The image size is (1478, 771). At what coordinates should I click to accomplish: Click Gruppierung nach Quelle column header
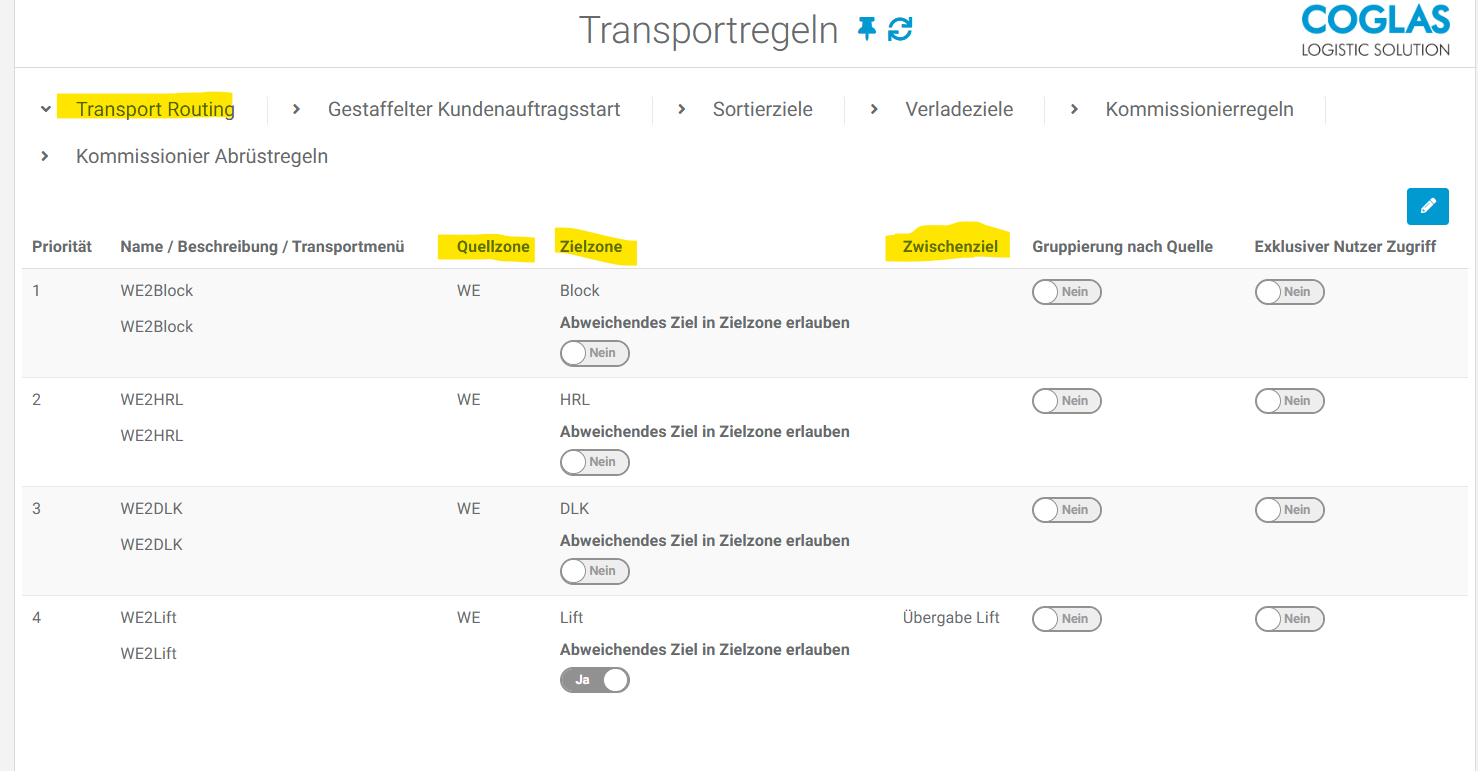pos(1122,246)
